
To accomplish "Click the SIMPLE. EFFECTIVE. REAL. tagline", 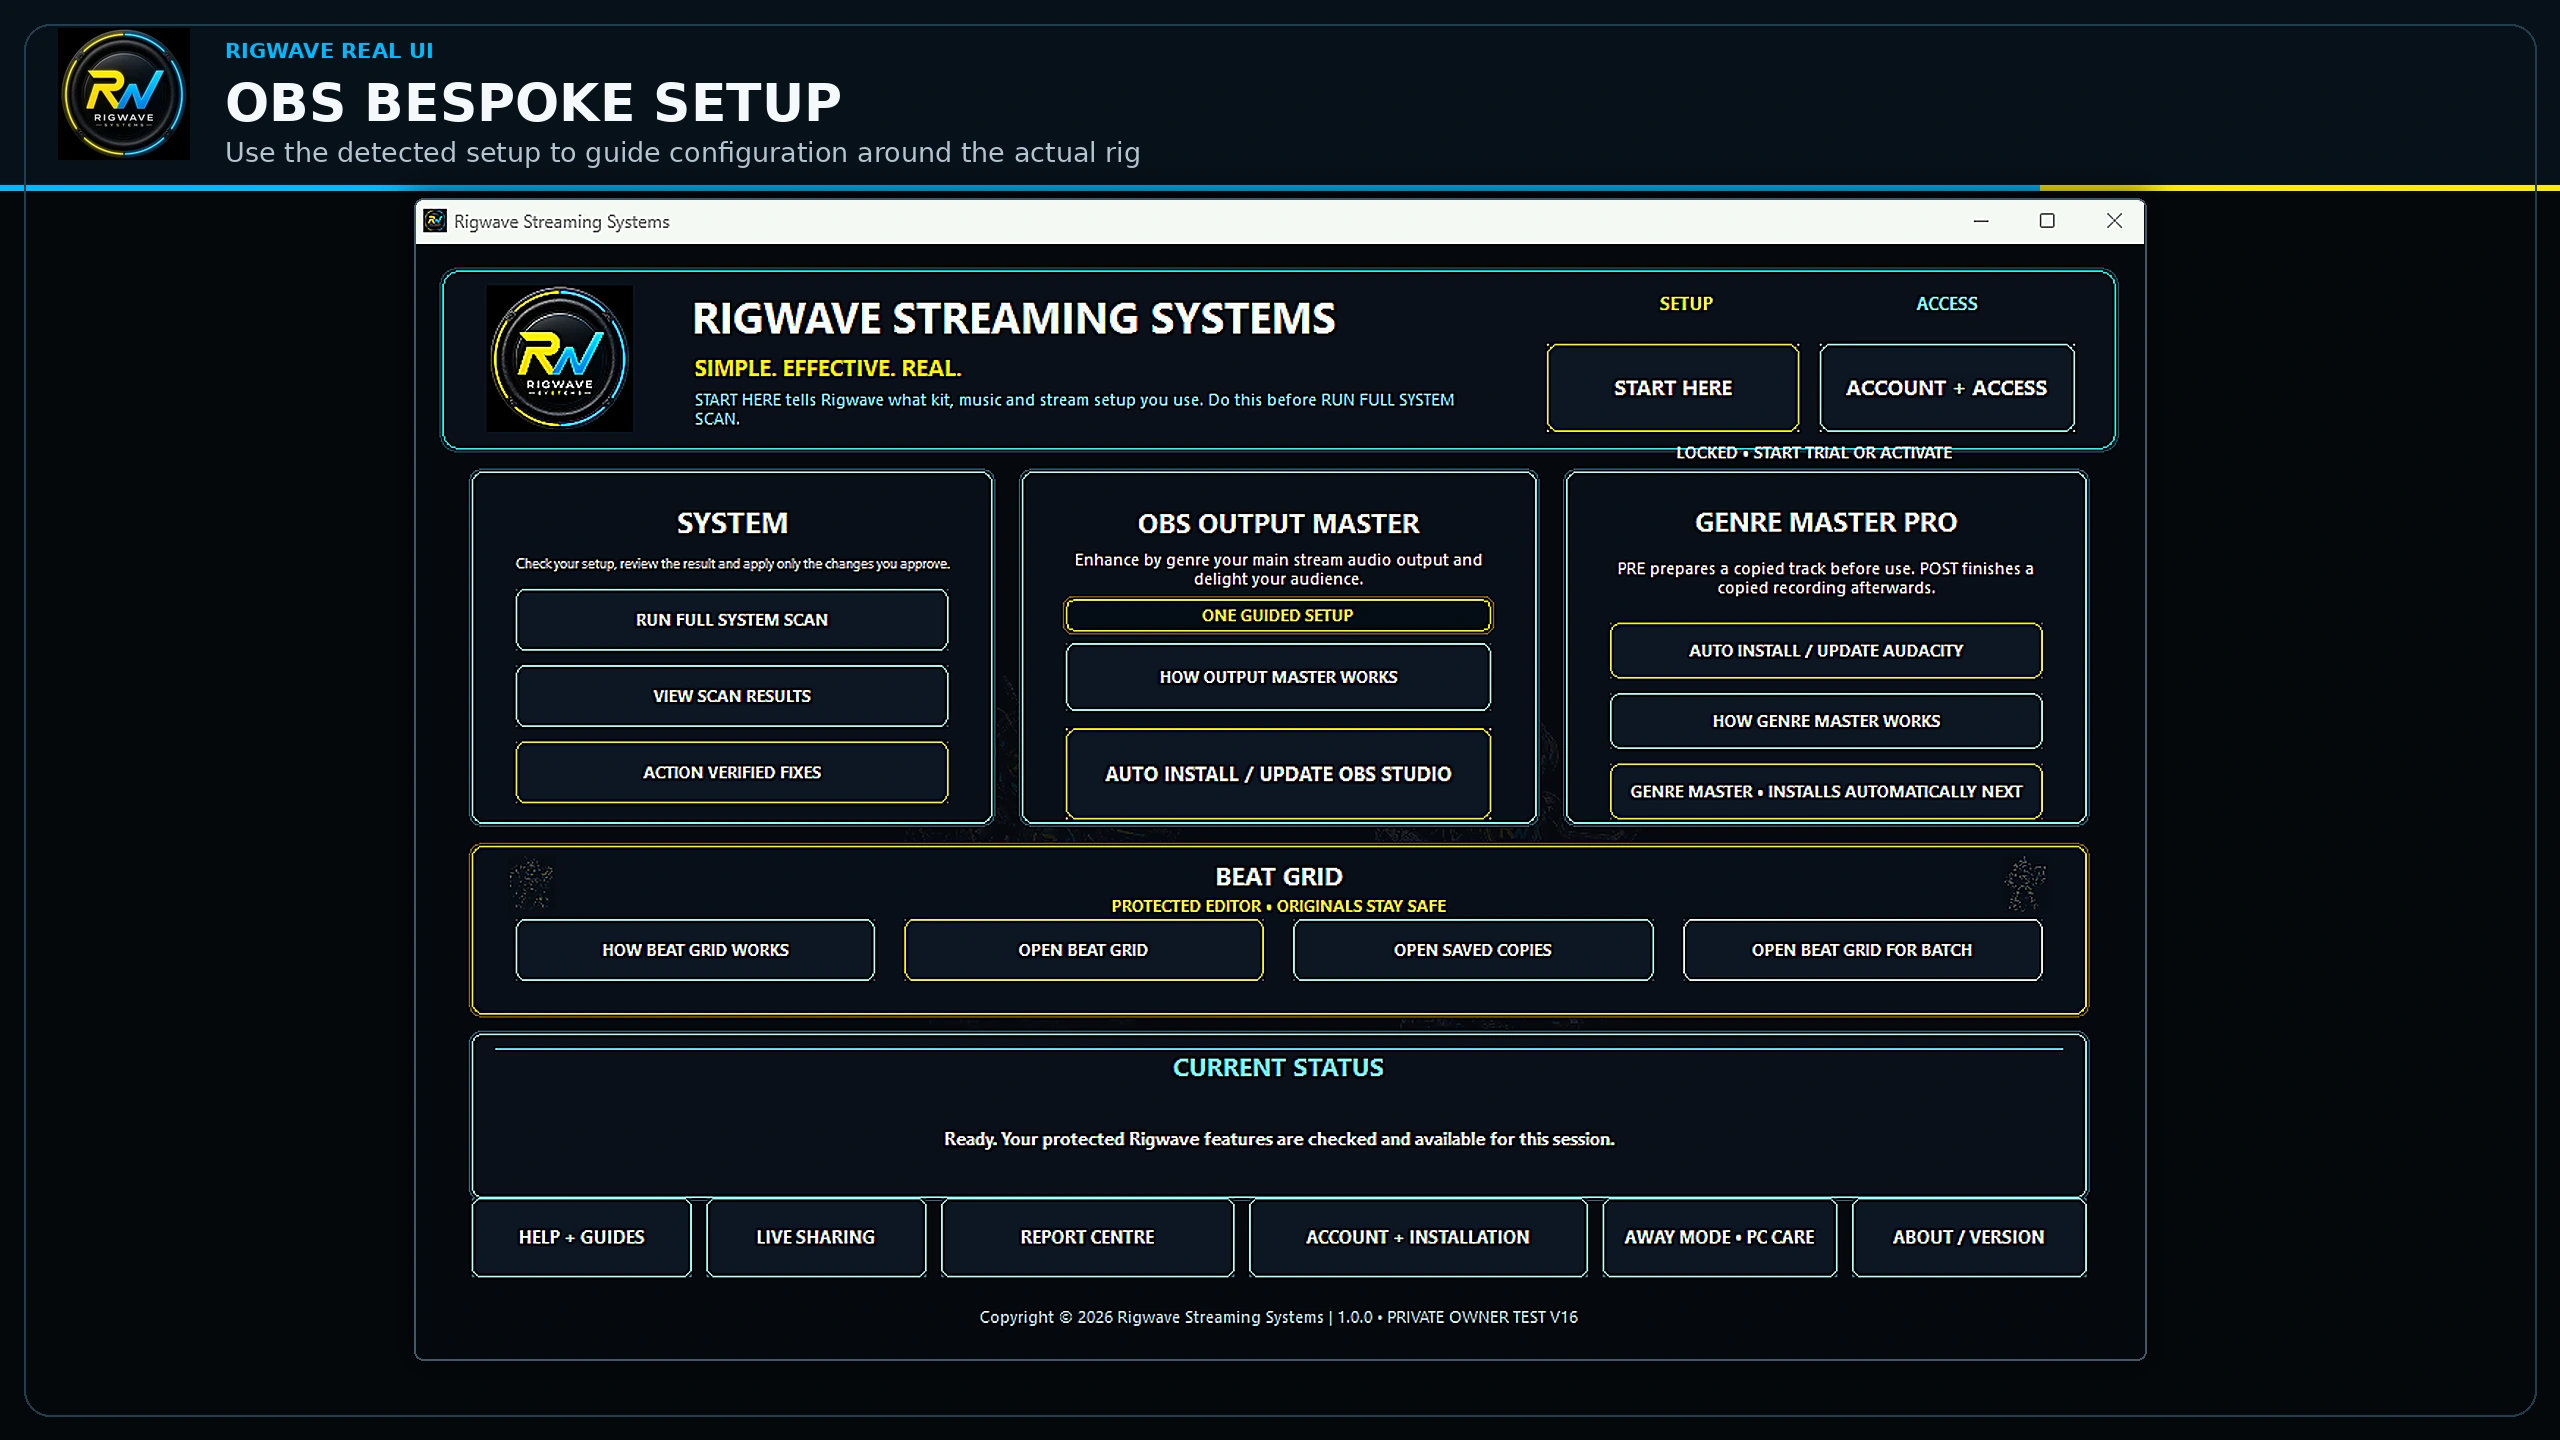I will (x=828, y=368).
